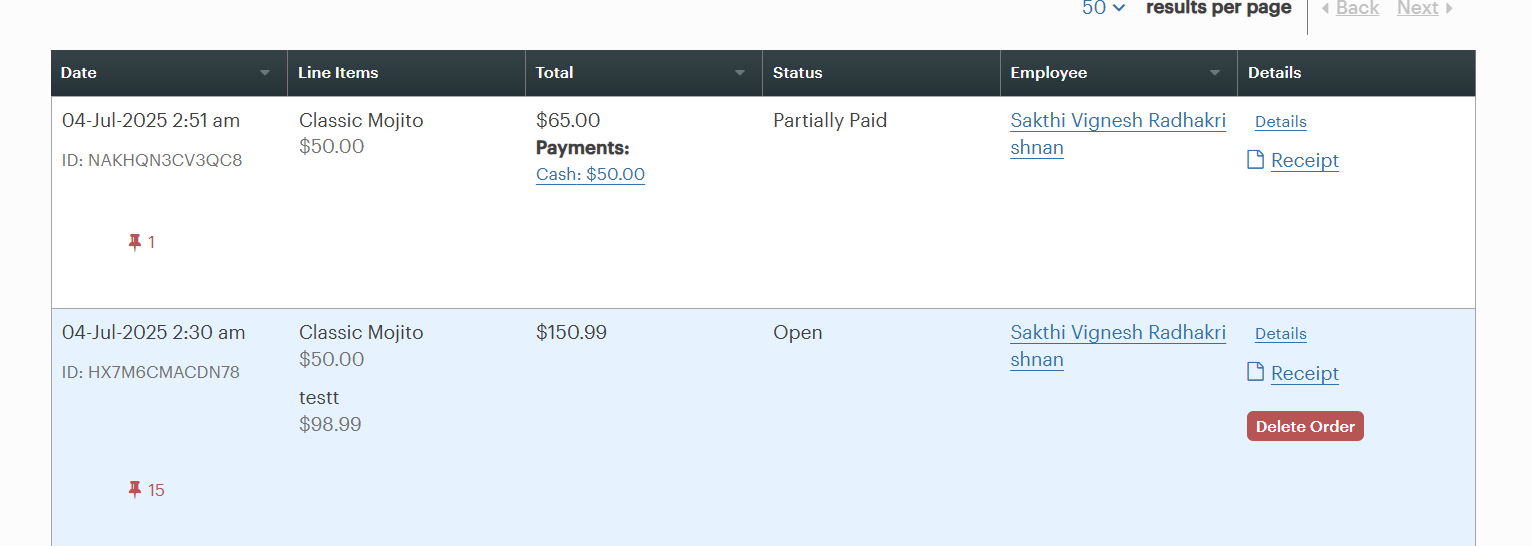The image size is (1532, 546).
Task: Click the pin icon with count 1
Action: pos(135,242)
